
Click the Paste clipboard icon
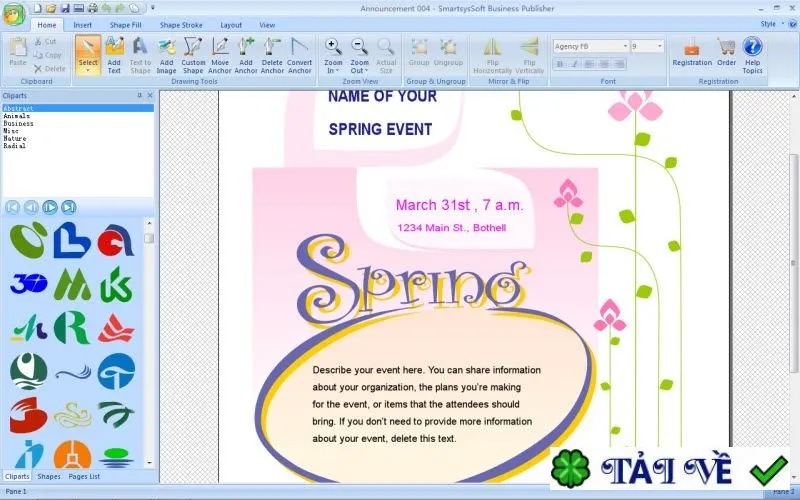(x=18, y=52)
